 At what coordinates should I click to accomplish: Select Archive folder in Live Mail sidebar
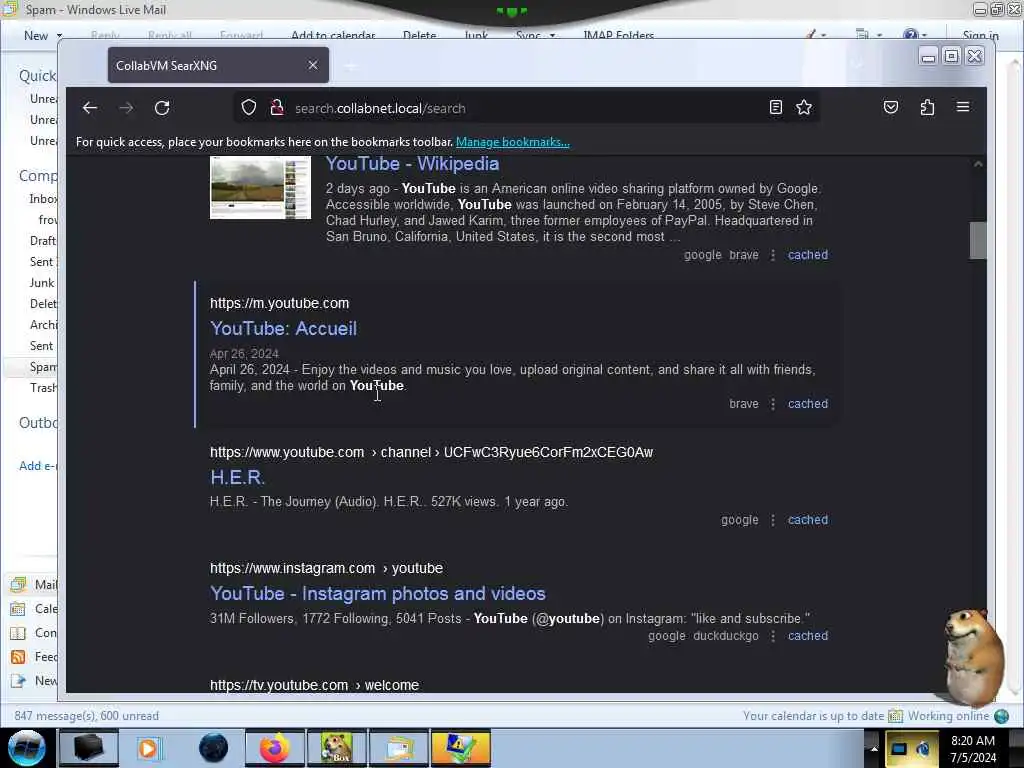(x=43, y=325)
